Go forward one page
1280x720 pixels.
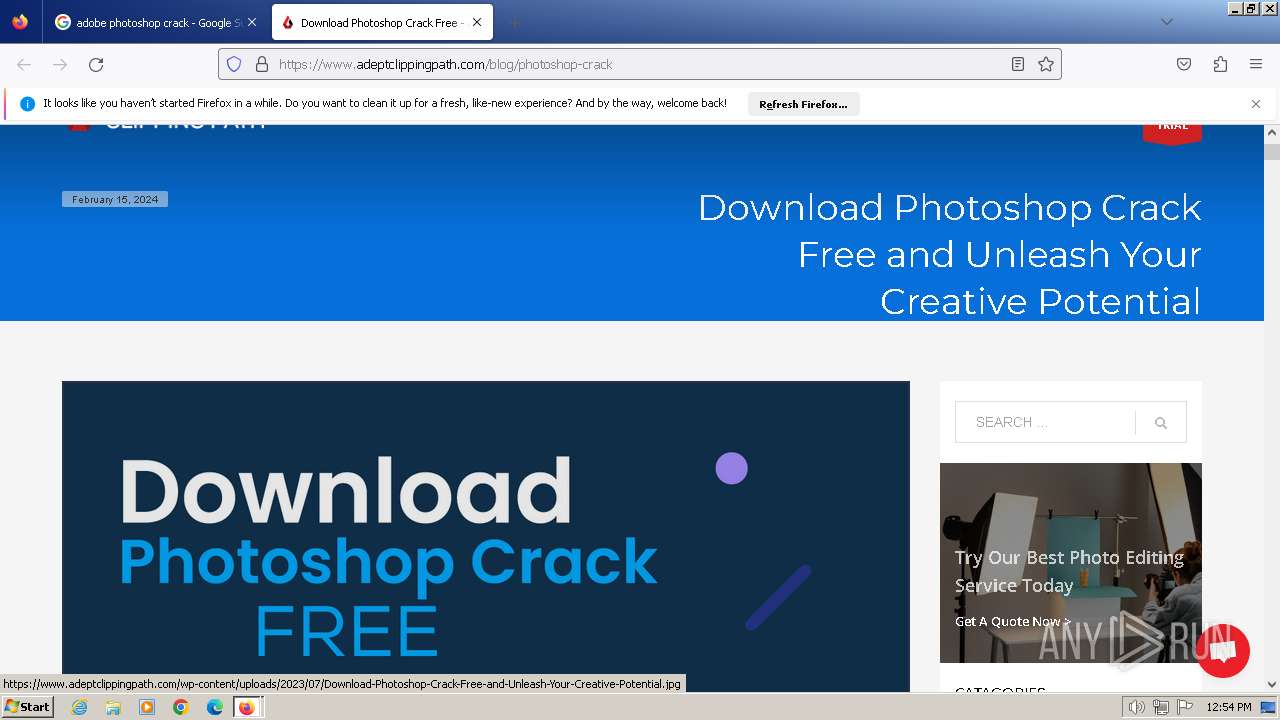(x=60, y=64)
